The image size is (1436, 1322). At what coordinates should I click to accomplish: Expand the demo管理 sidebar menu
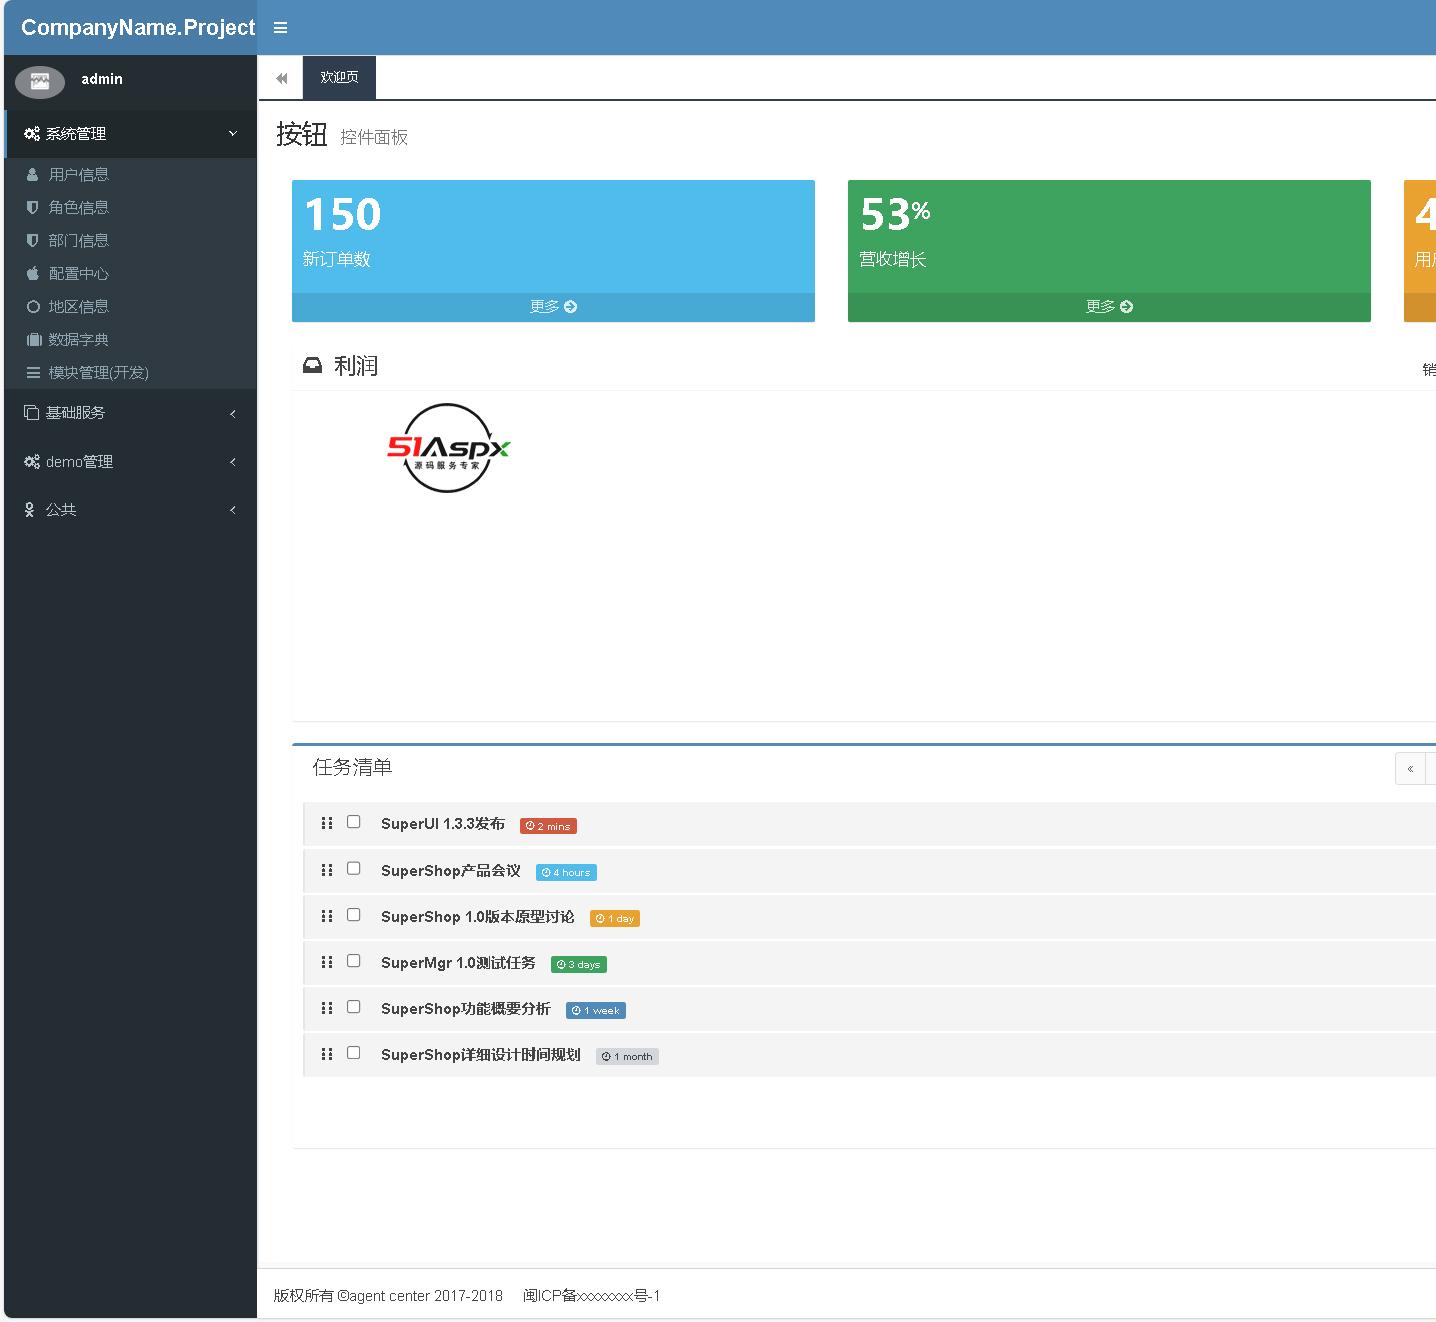(x=130, y=462)
